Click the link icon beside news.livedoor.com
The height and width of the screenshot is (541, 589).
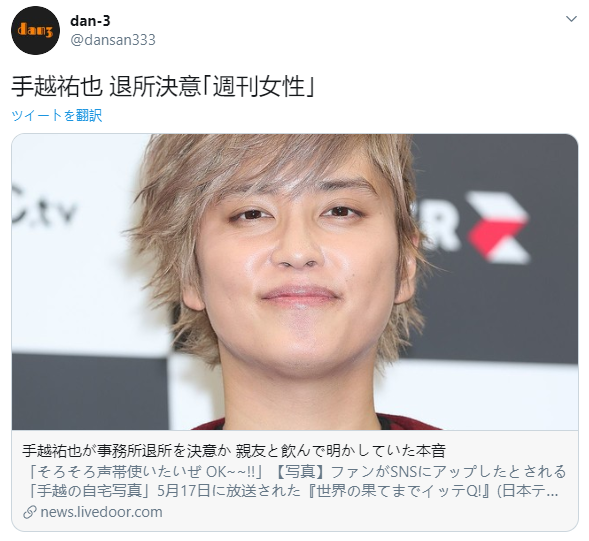click(30, 512)
